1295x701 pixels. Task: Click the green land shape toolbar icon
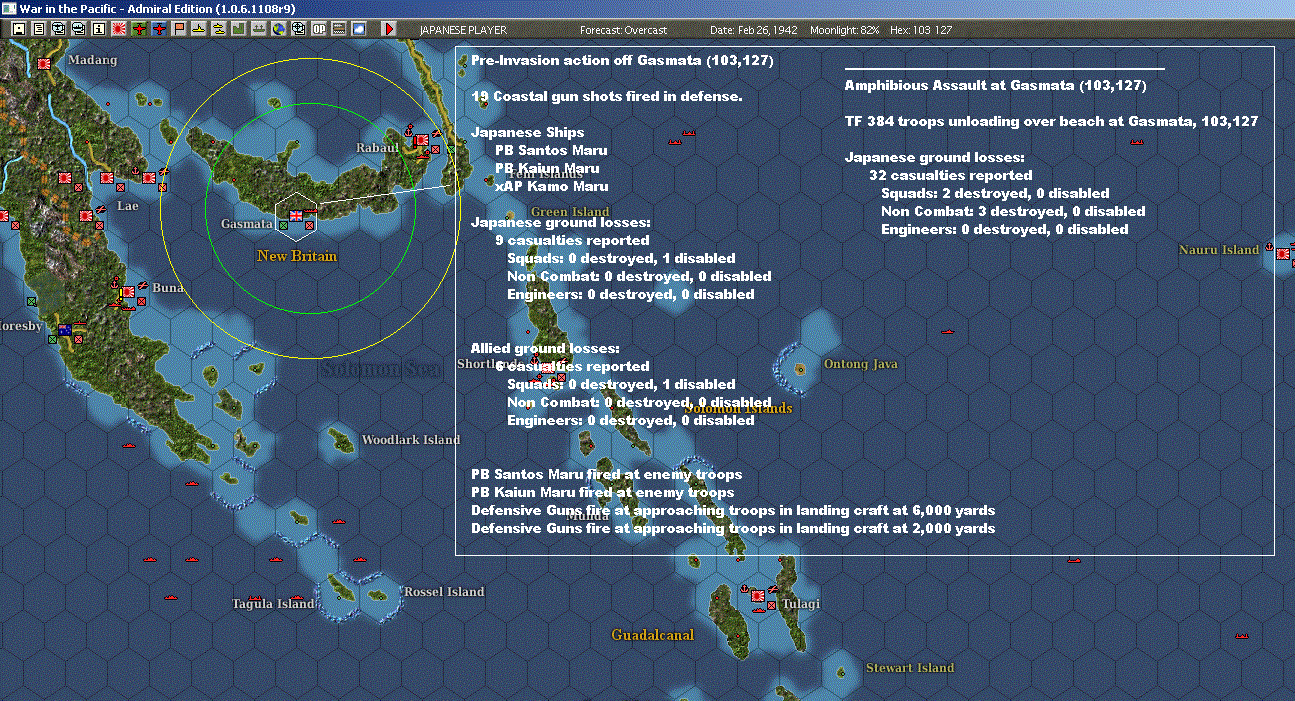238,29
